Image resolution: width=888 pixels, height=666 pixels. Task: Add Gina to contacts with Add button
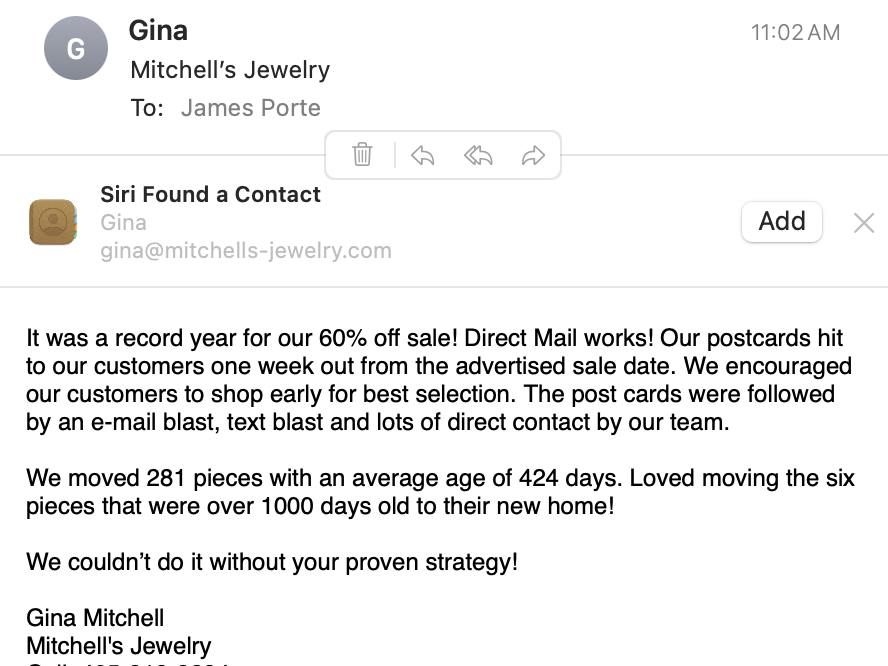click(x=781, y=221)
